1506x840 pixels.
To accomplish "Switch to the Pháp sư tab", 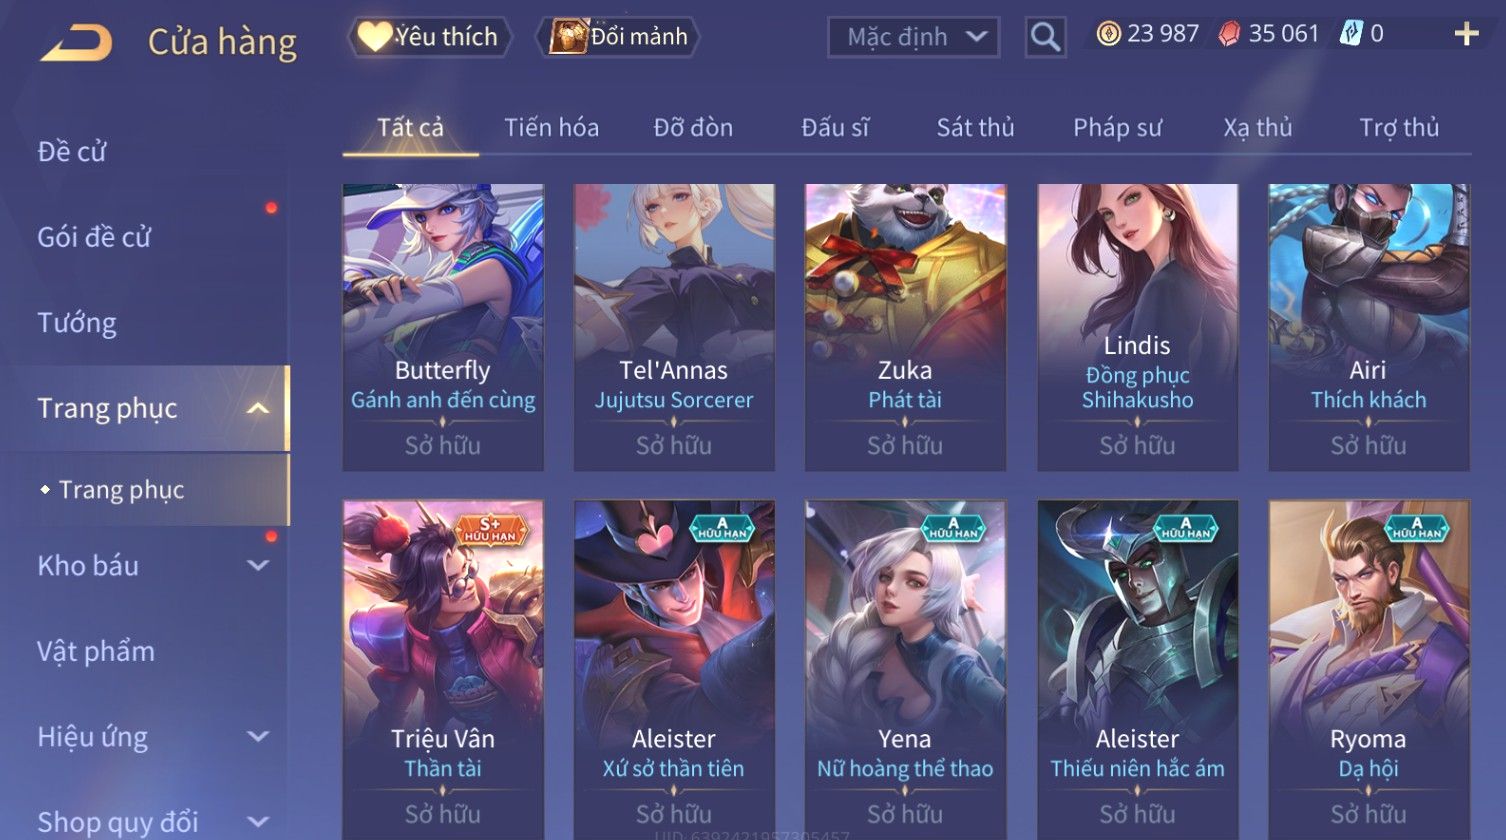I will point(1117,128).
